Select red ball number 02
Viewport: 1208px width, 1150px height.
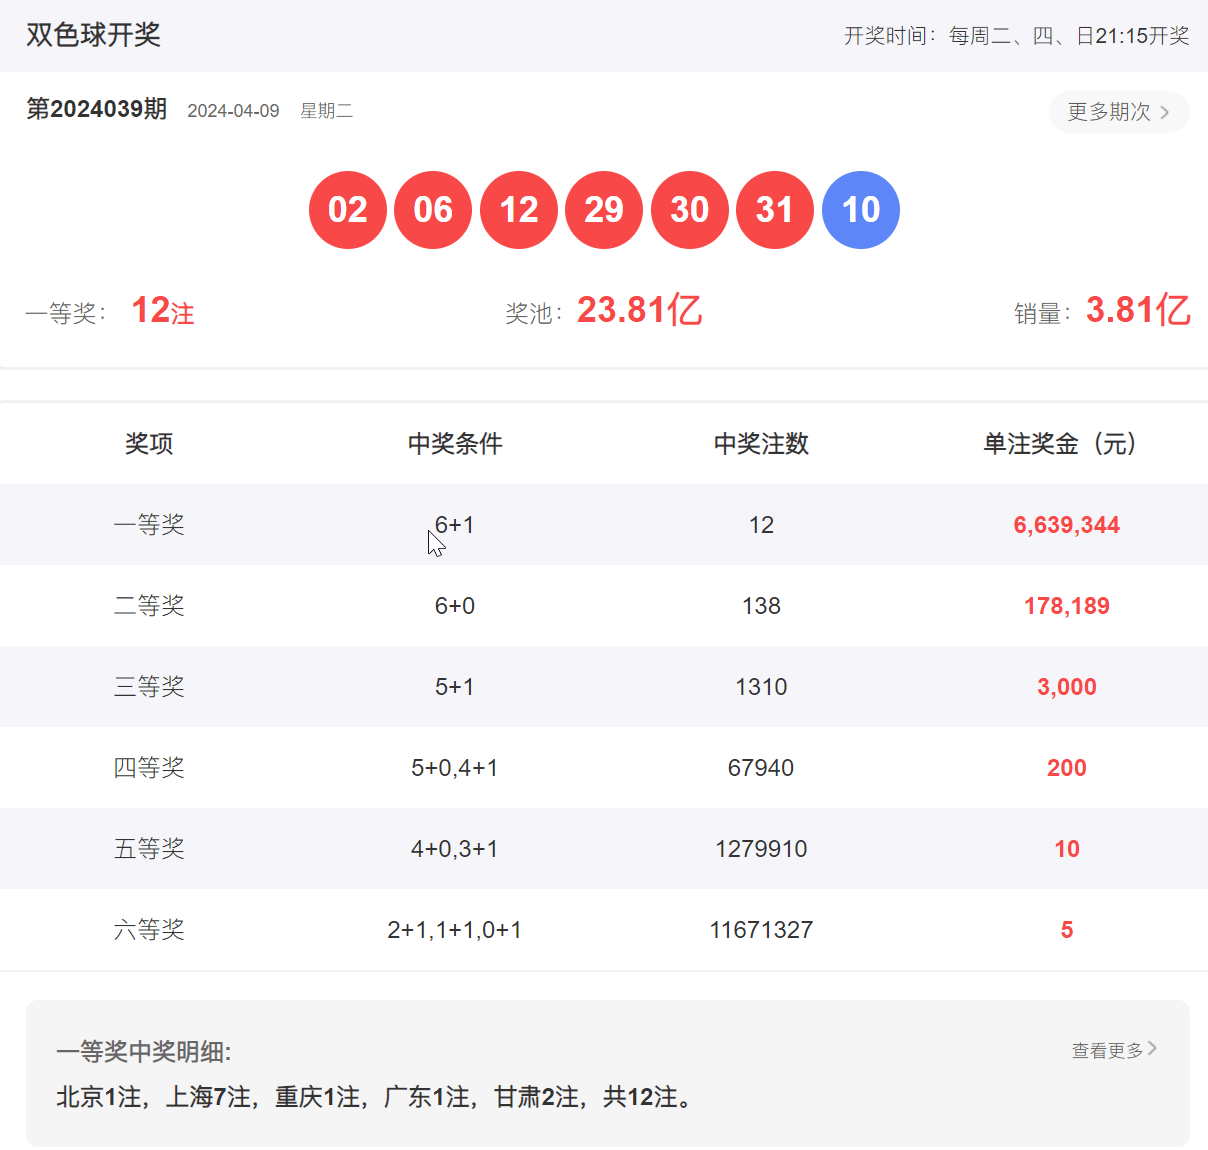pyautogui.click(x=347, y=210)
